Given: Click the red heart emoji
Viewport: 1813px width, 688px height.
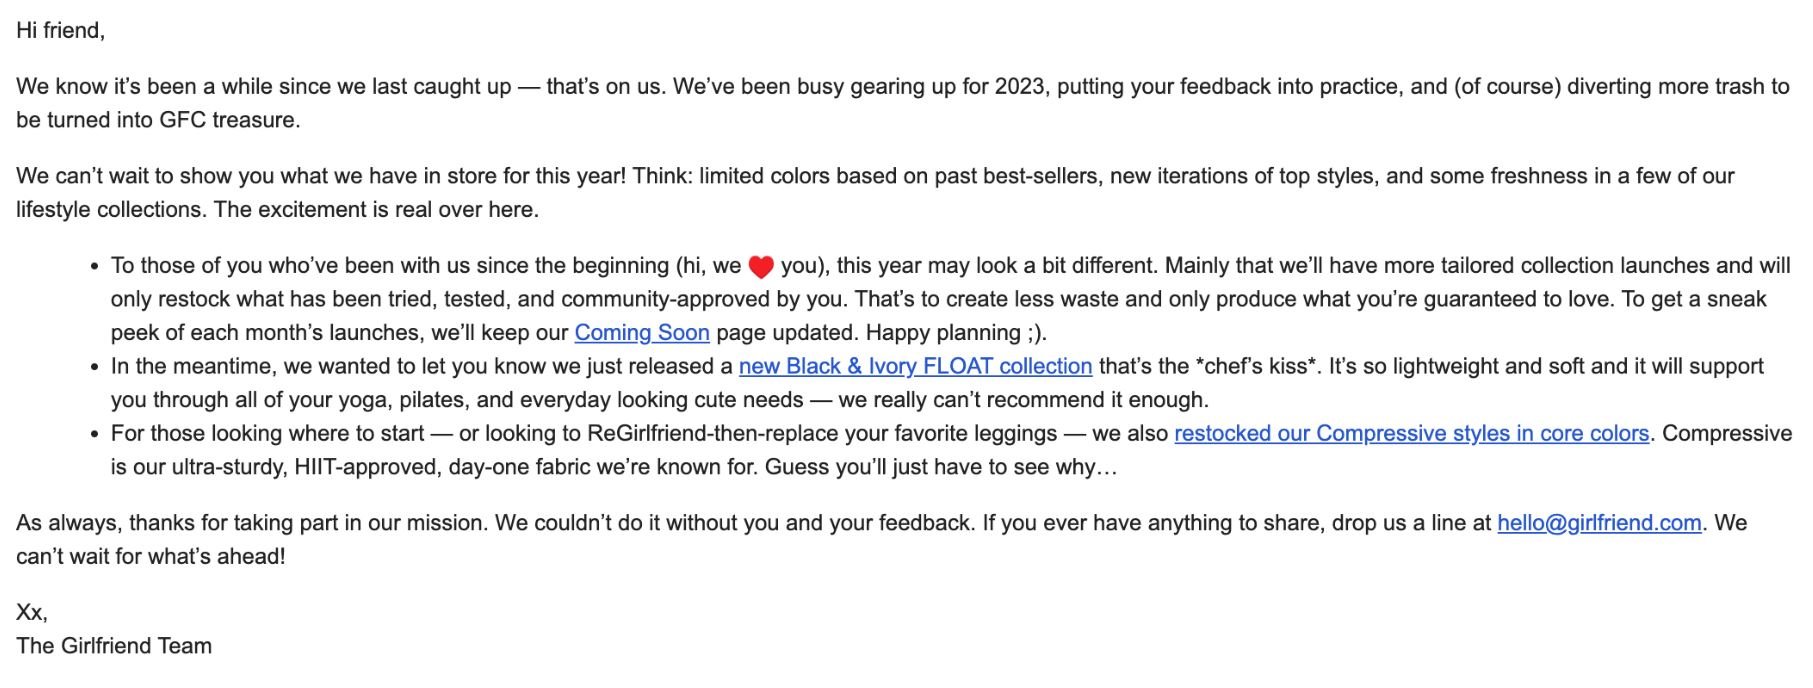Looking at the screenshot, I should [x=761, y=267].
